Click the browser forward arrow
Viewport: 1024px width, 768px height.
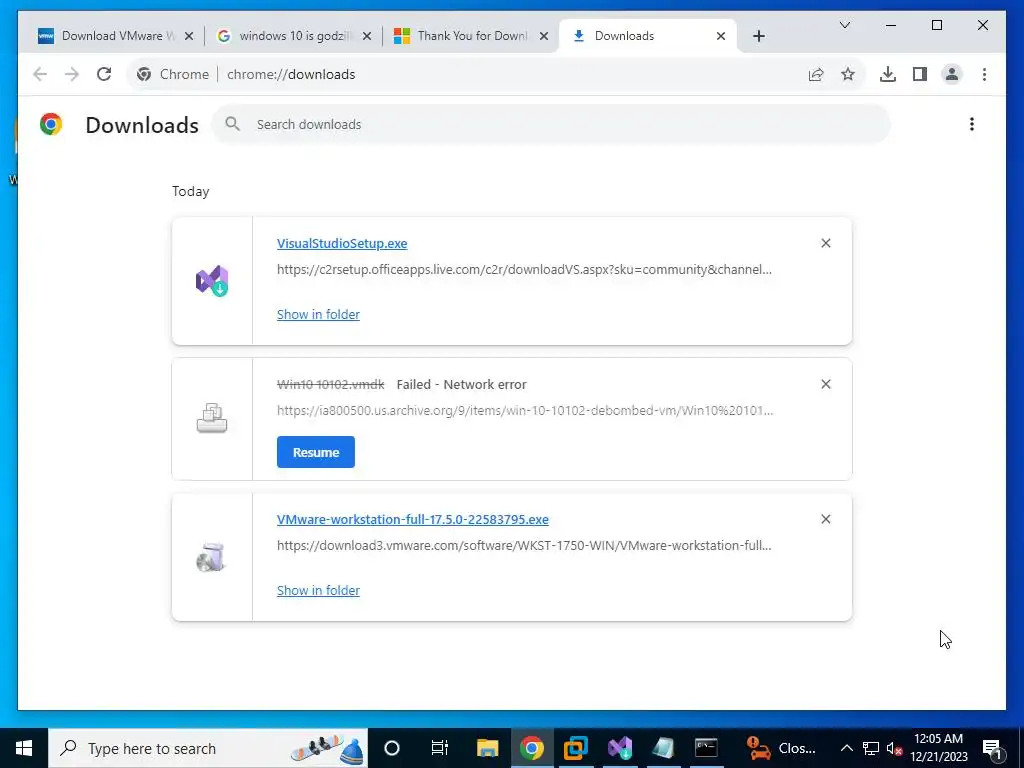[72, 74]
